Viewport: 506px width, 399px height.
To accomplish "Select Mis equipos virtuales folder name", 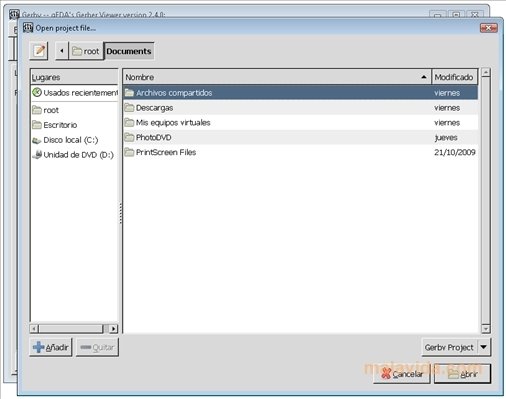I will 173,123.
